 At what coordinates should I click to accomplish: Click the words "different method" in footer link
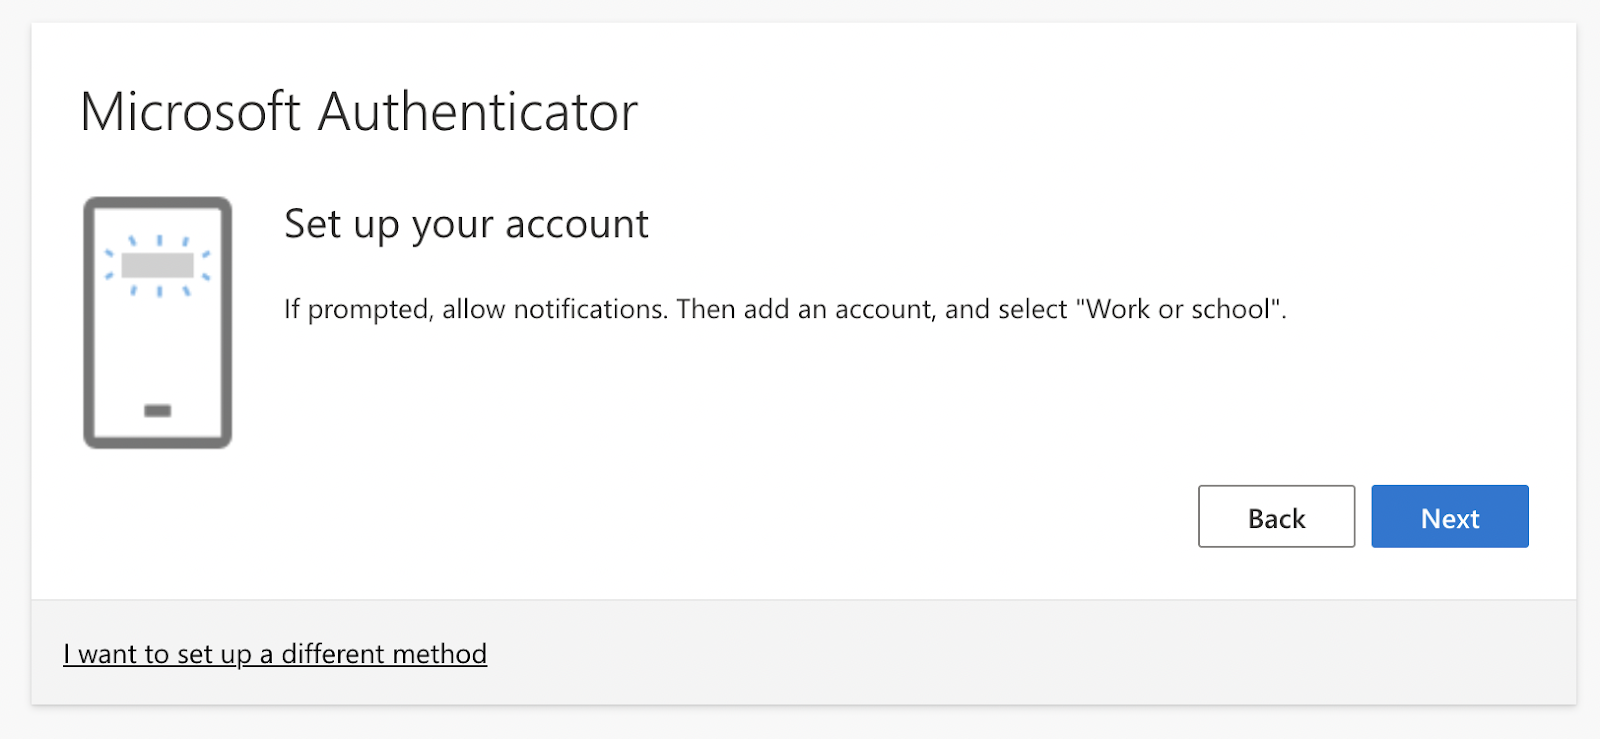pyautogui.click(x=384, y=653)
